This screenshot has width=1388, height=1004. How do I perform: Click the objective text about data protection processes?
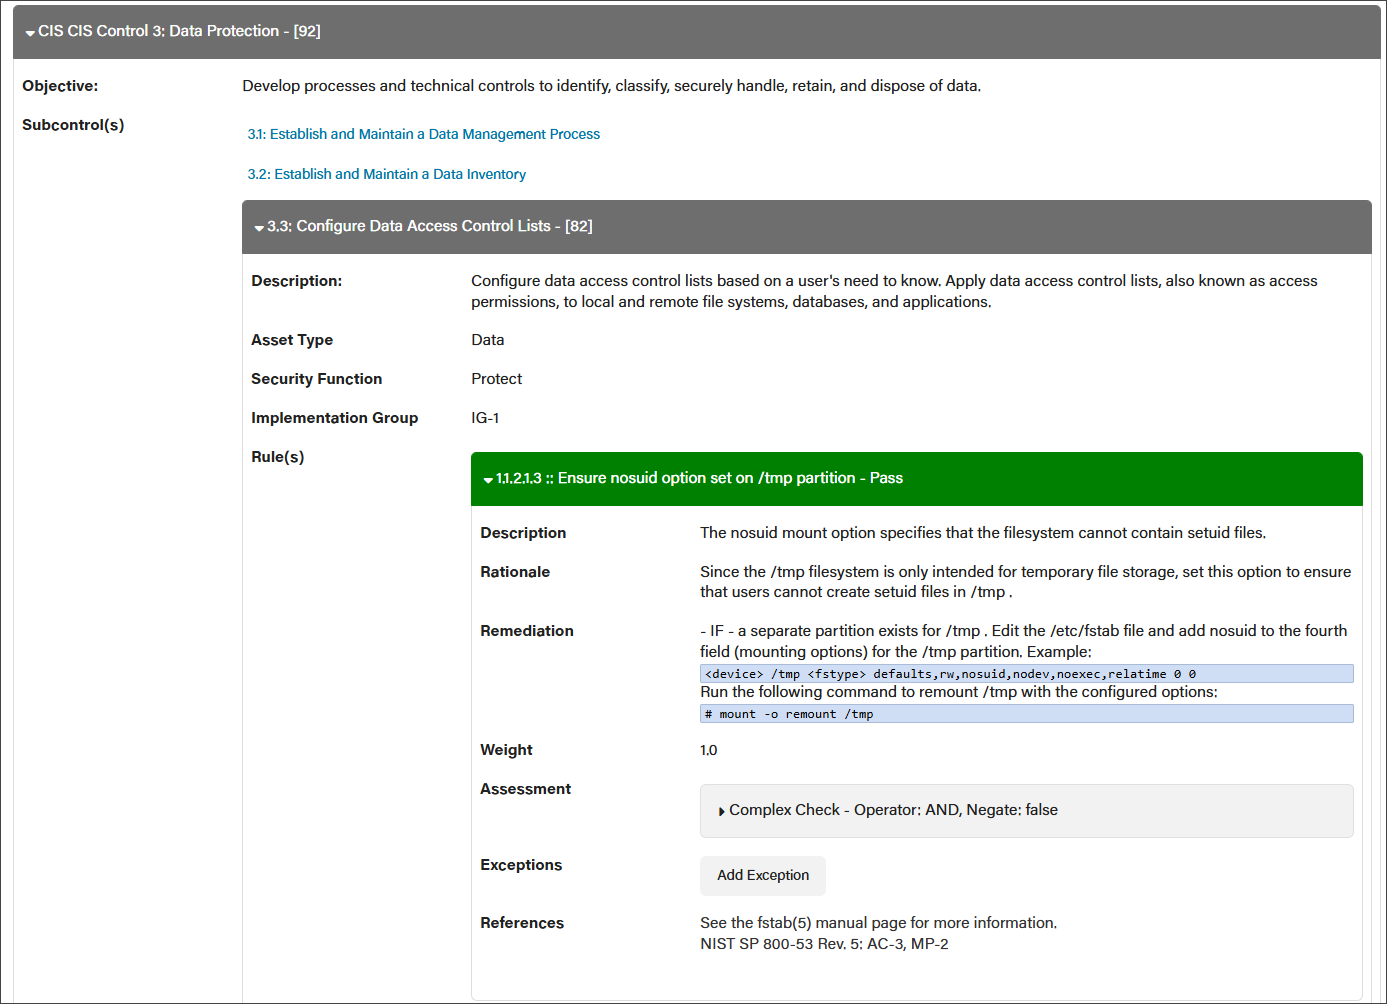click(x=612, y=86)
